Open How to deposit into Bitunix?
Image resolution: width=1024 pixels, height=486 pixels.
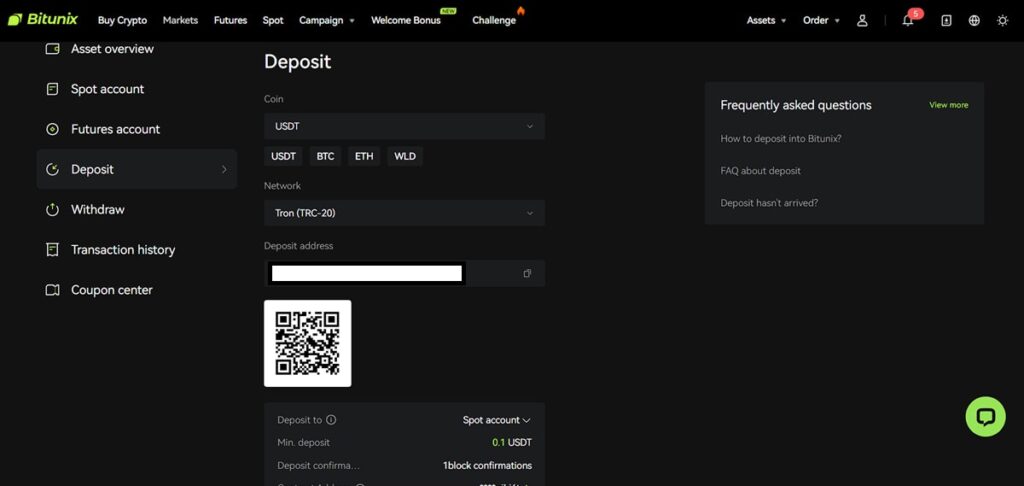tap(780, 138)
